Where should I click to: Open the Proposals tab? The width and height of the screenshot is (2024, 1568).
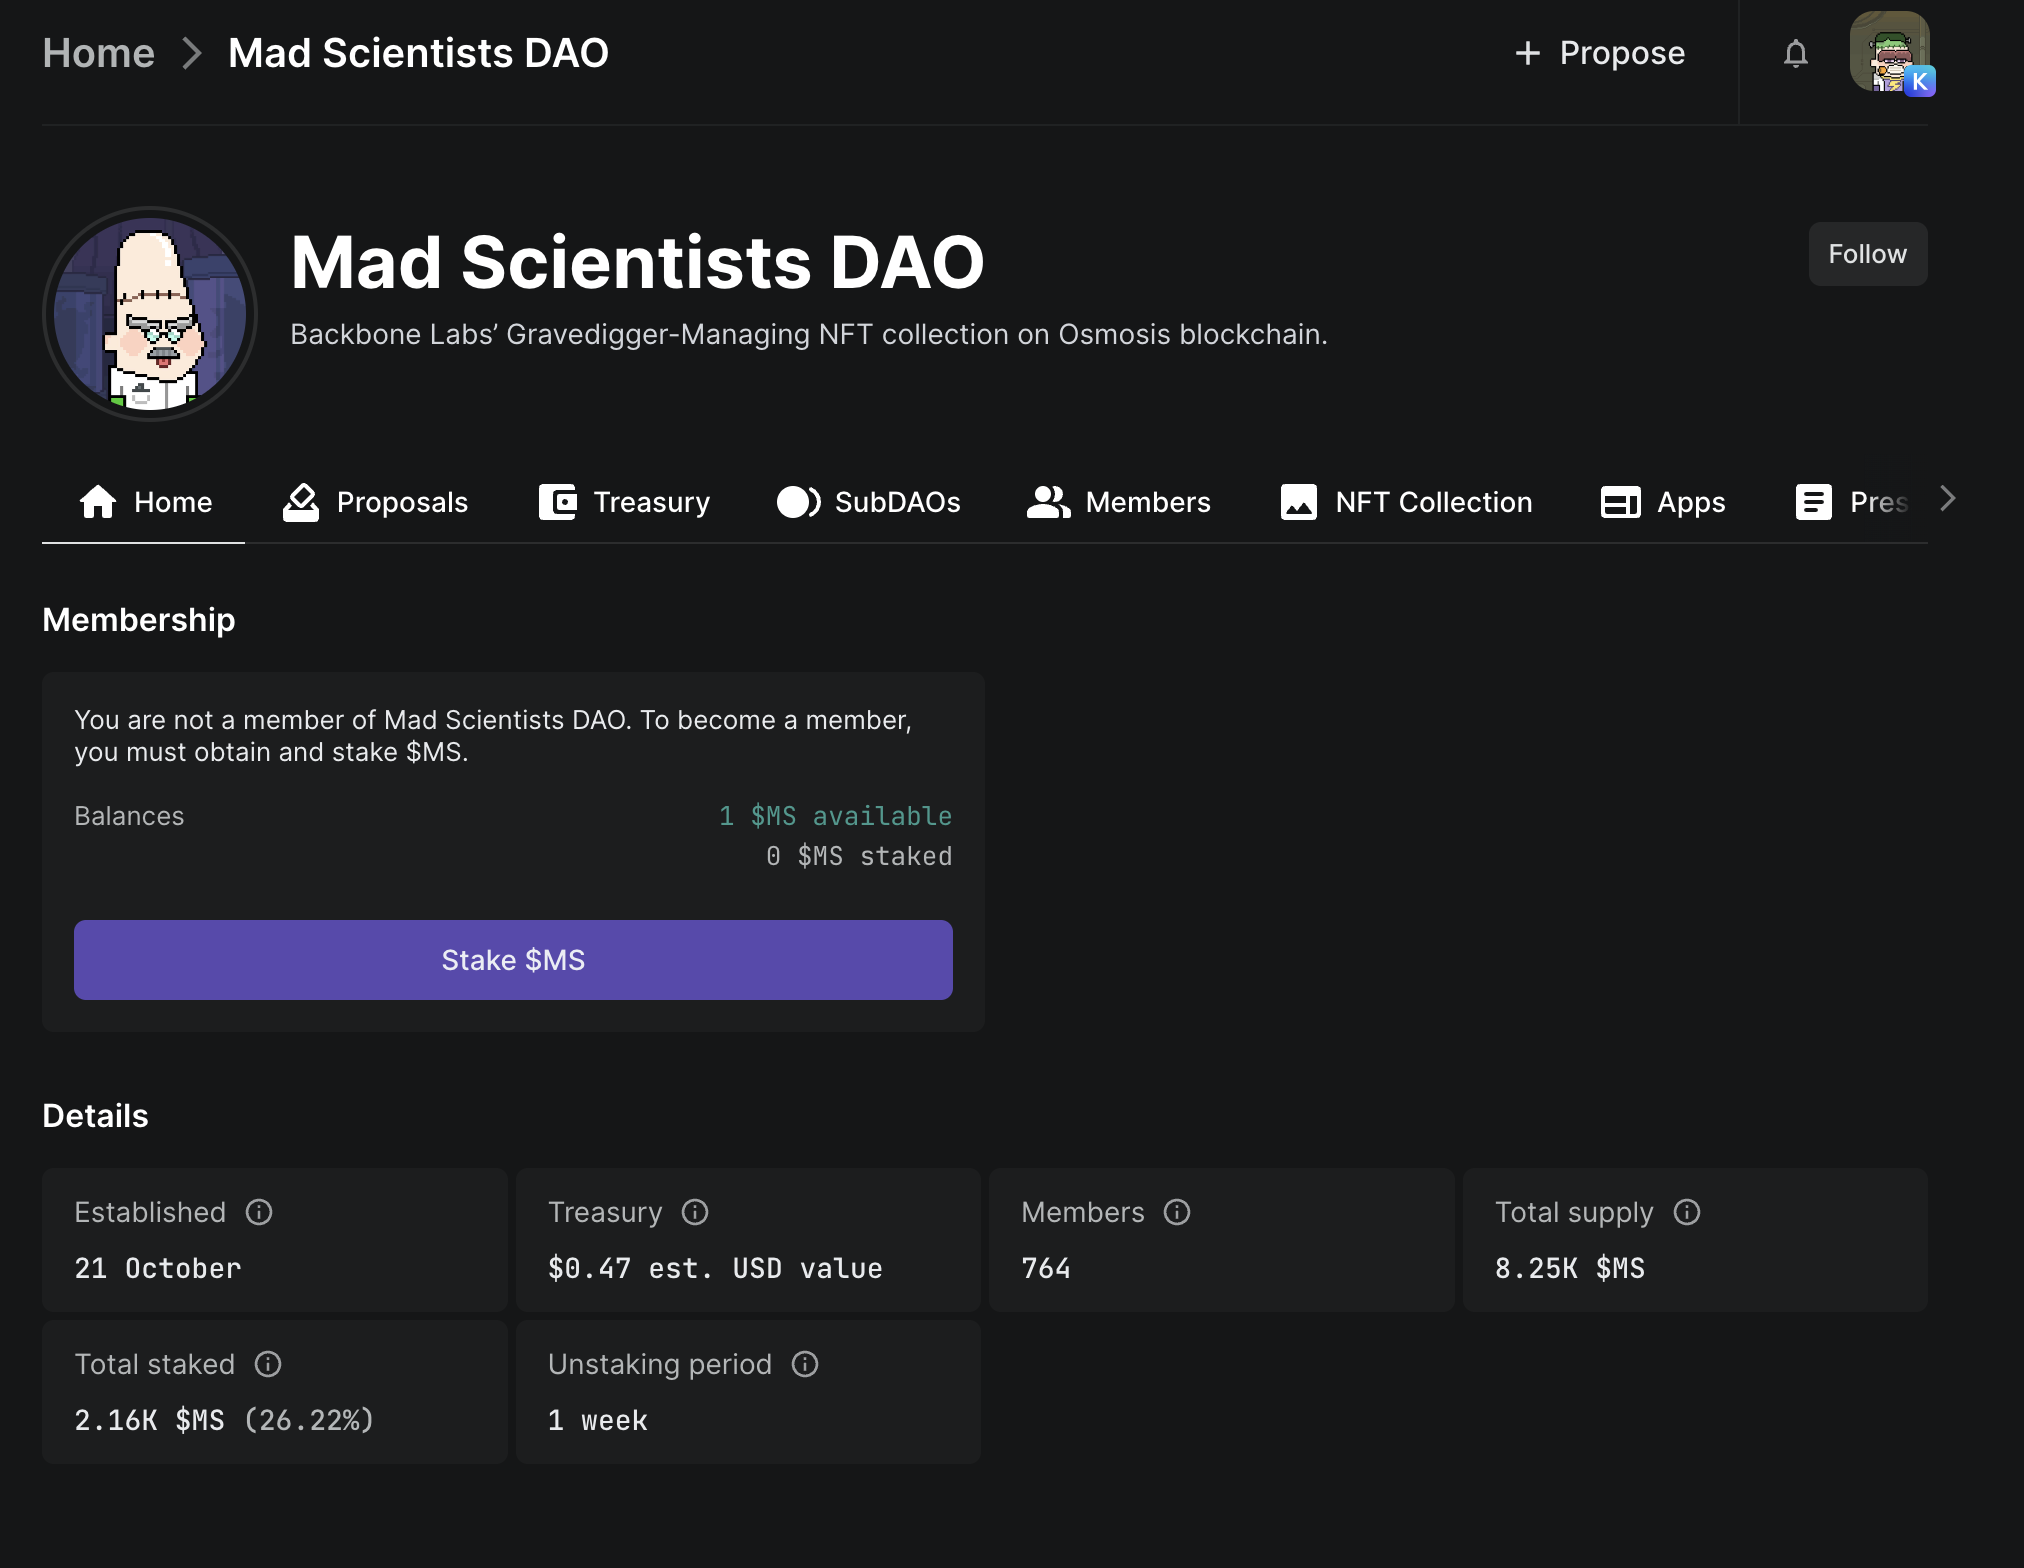tap(376, 502)
